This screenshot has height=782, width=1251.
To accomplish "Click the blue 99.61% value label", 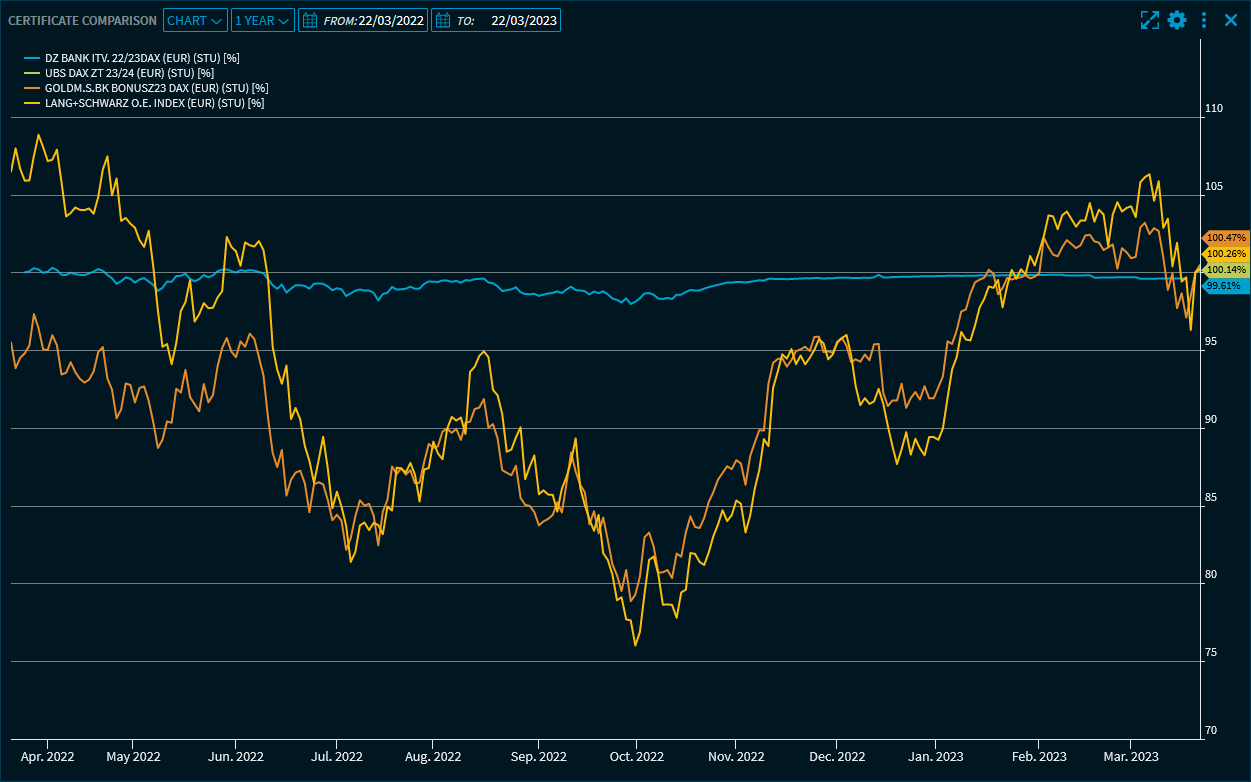I will pyautogui.click(x=1222, y=286).
